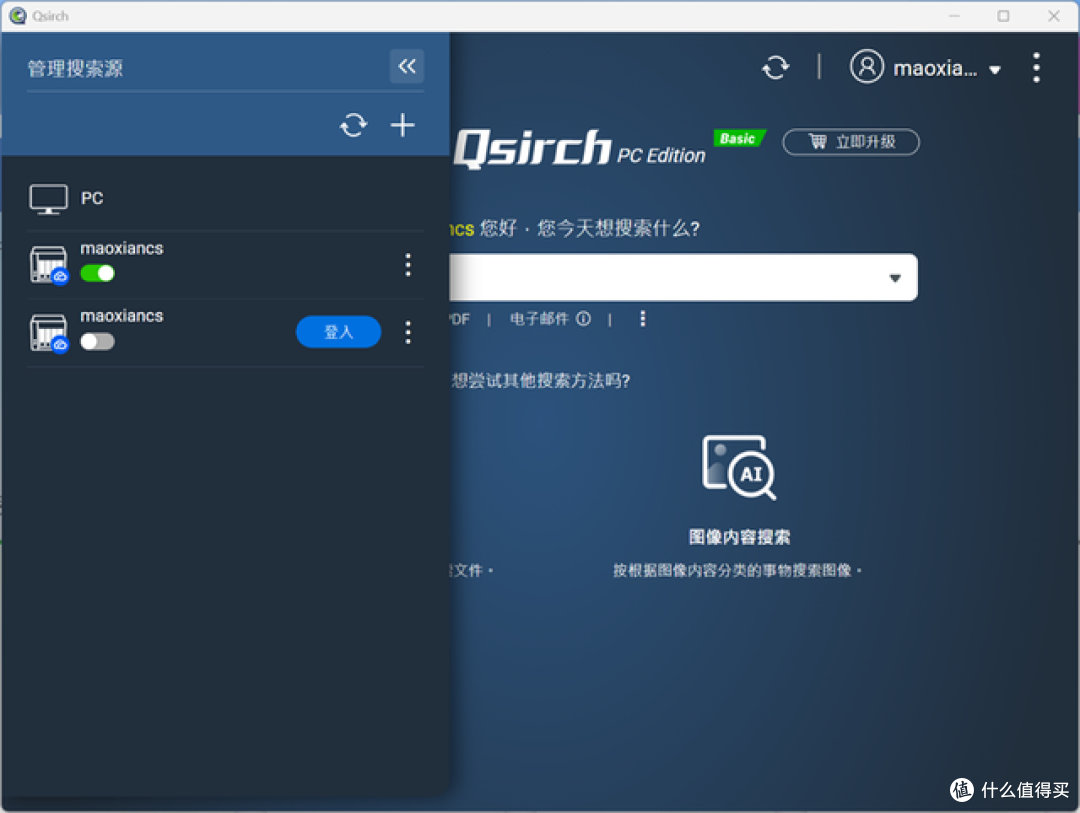
Task: Click the first maoxiancs NAS device icon
Action: click(49, 265)
